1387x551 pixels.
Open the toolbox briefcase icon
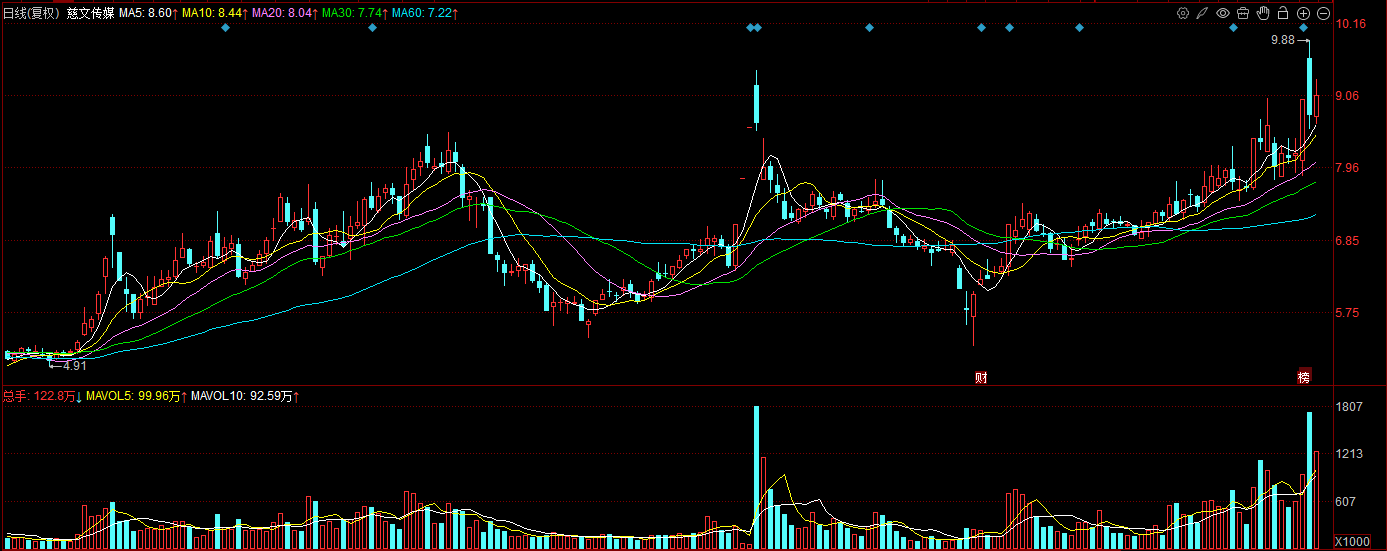[1242, 13]
